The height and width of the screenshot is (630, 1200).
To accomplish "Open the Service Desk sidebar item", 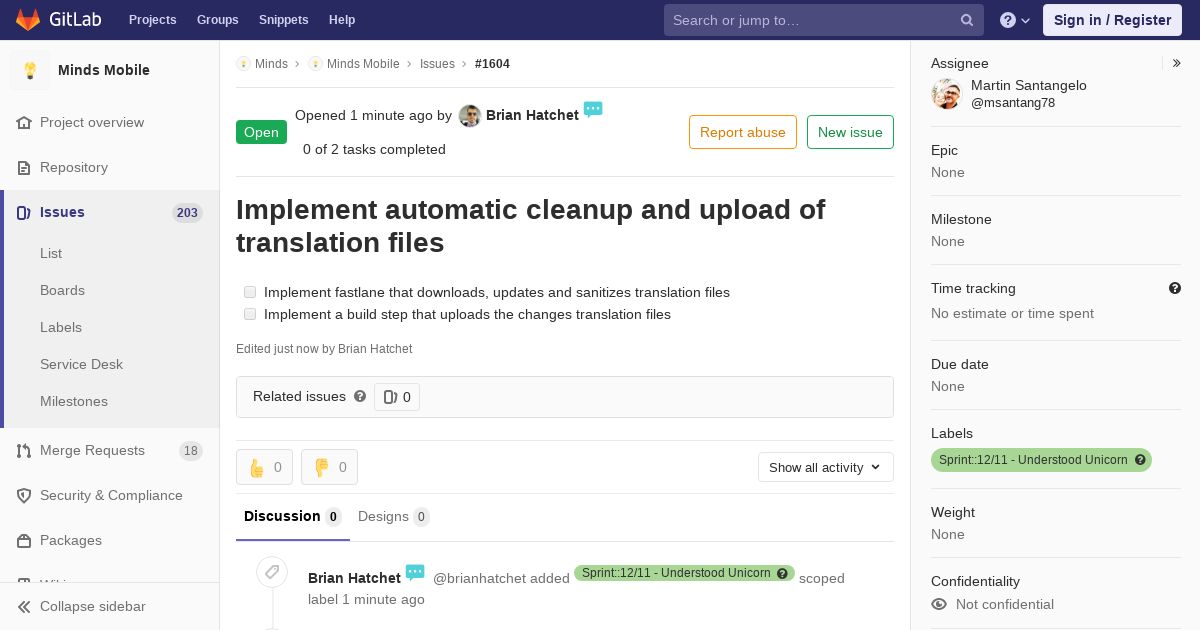I will click(x=81, y=364).
